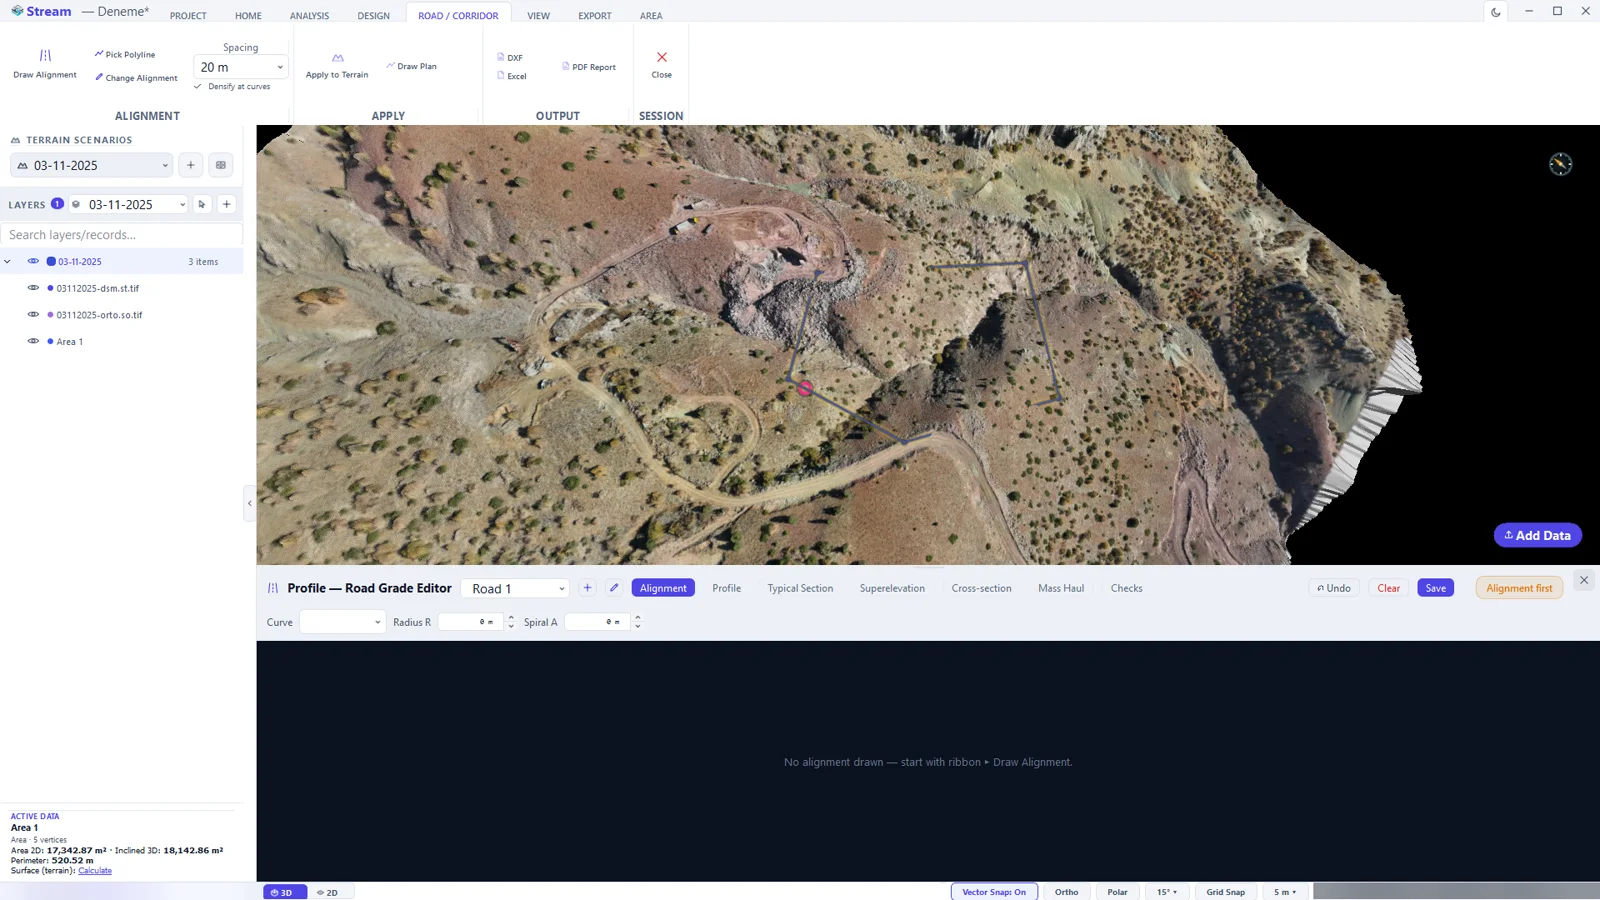Click the Stream app logo

17,11
